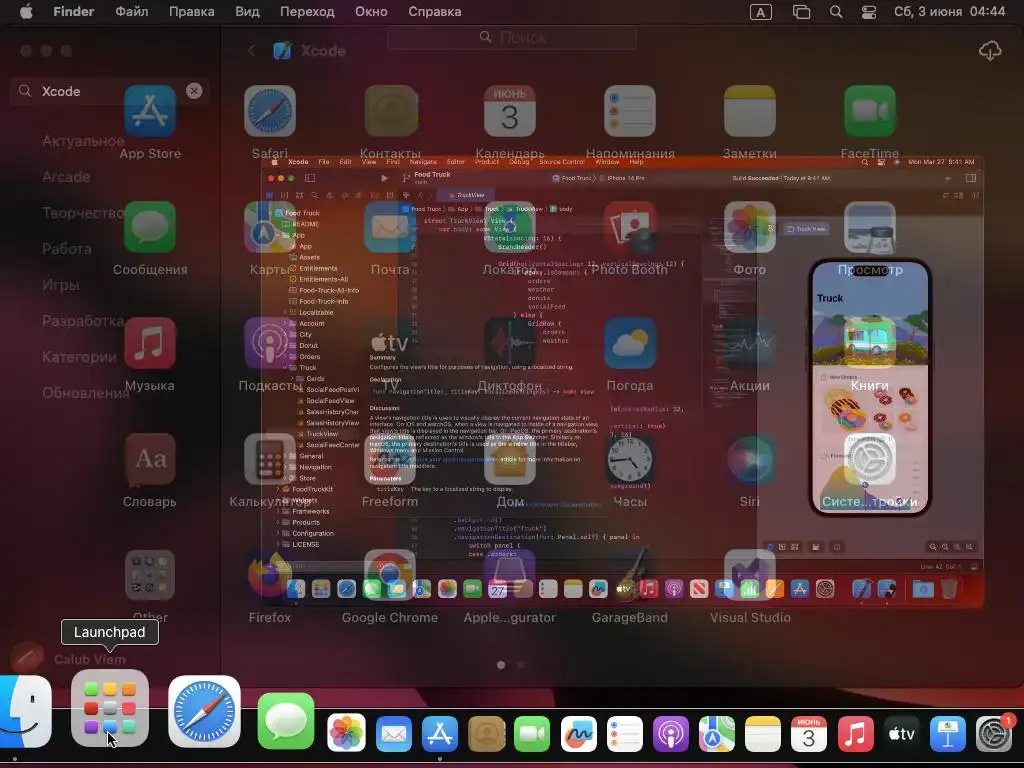The image size is (1024, 768).
Task: Launch Музыка from Launchpad grid
Action: tap(150, 344)
